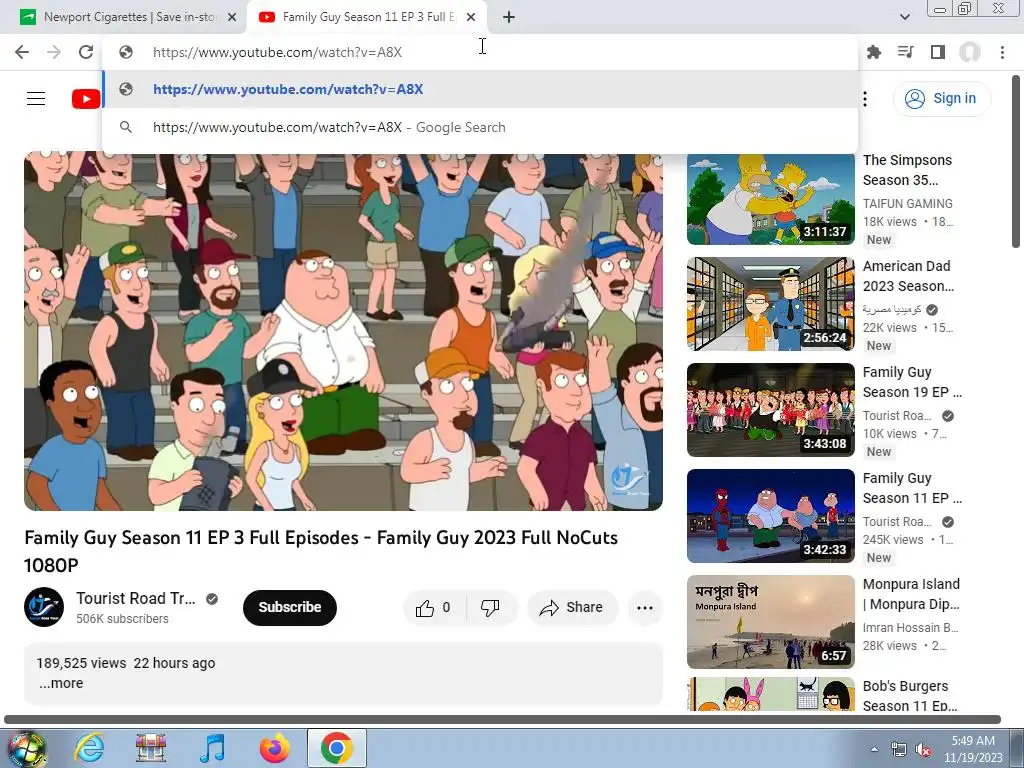
Task: Click the horizontal scrollbar at bottom
Action: [502, 720]
